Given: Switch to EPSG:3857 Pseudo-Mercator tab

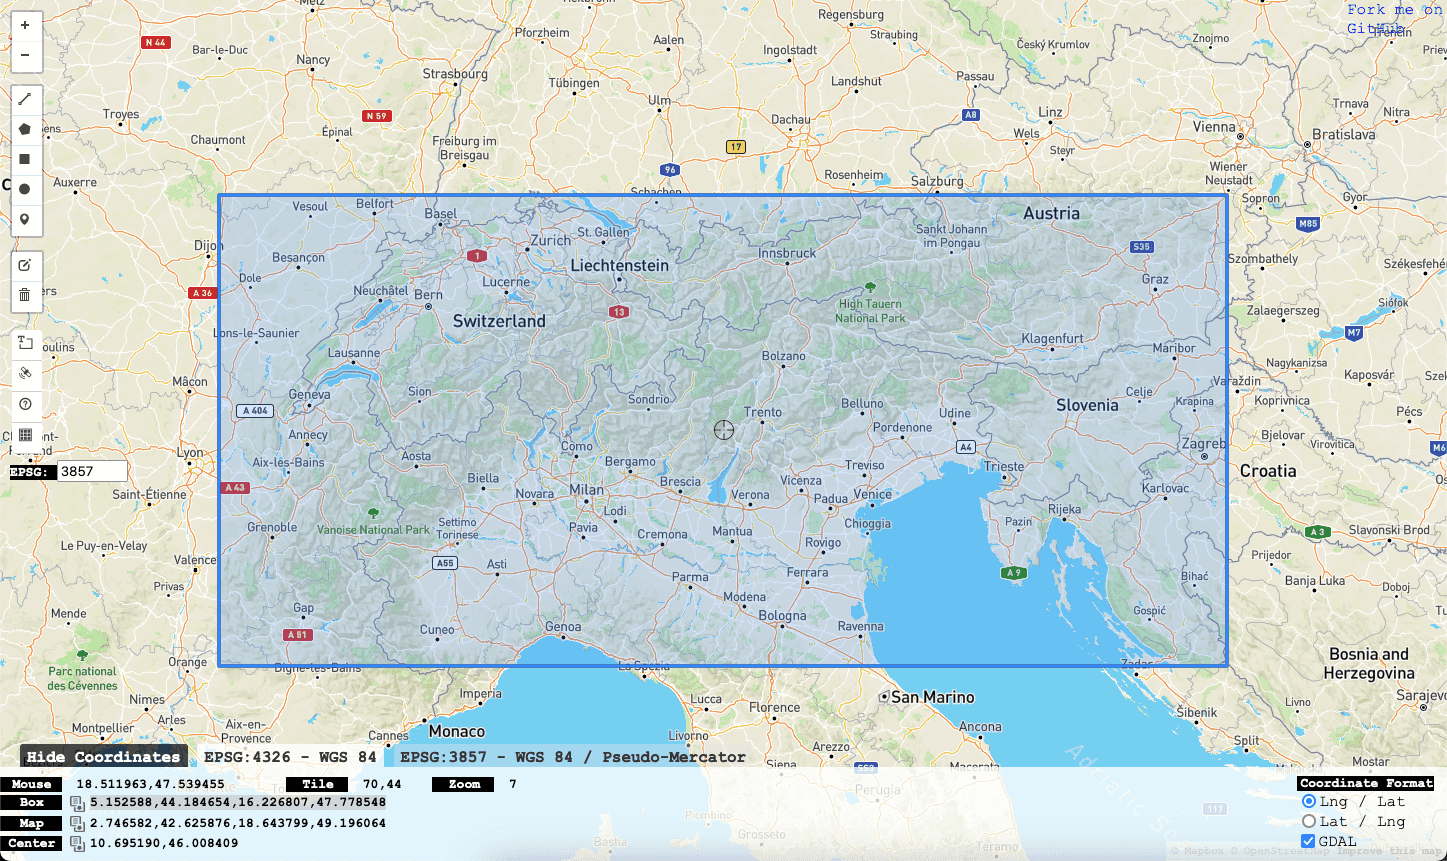Looking at the screenshot, I should 573,757.
